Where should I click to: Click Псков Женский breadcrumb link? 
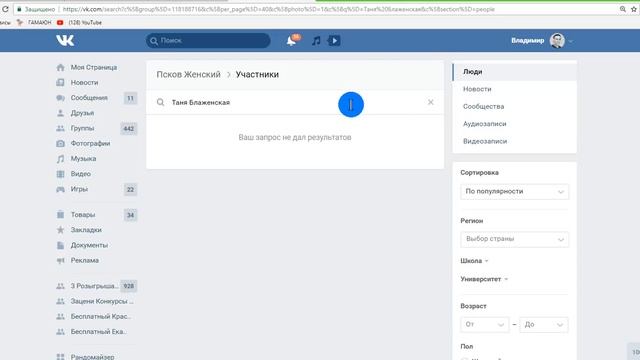[x=188, y=74]
